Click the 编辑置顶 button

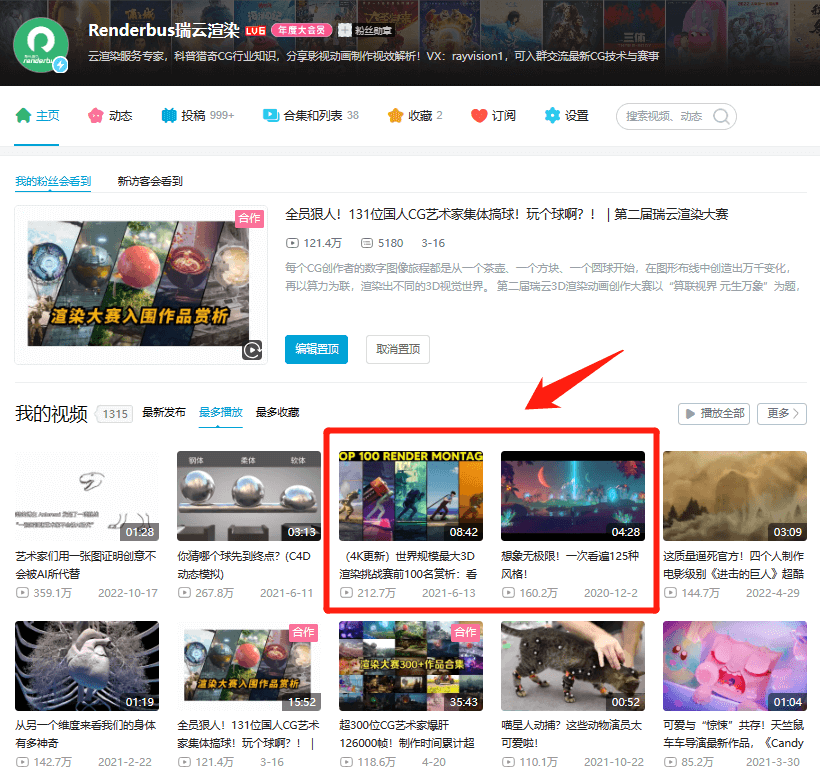point(316,349)
